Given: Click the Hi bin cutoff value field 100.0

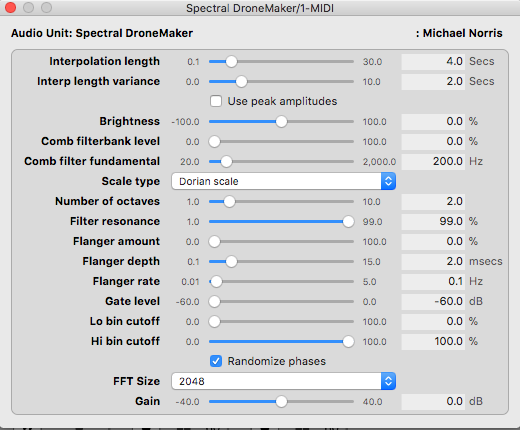Looking at the screenshot, I should [433, 342].
